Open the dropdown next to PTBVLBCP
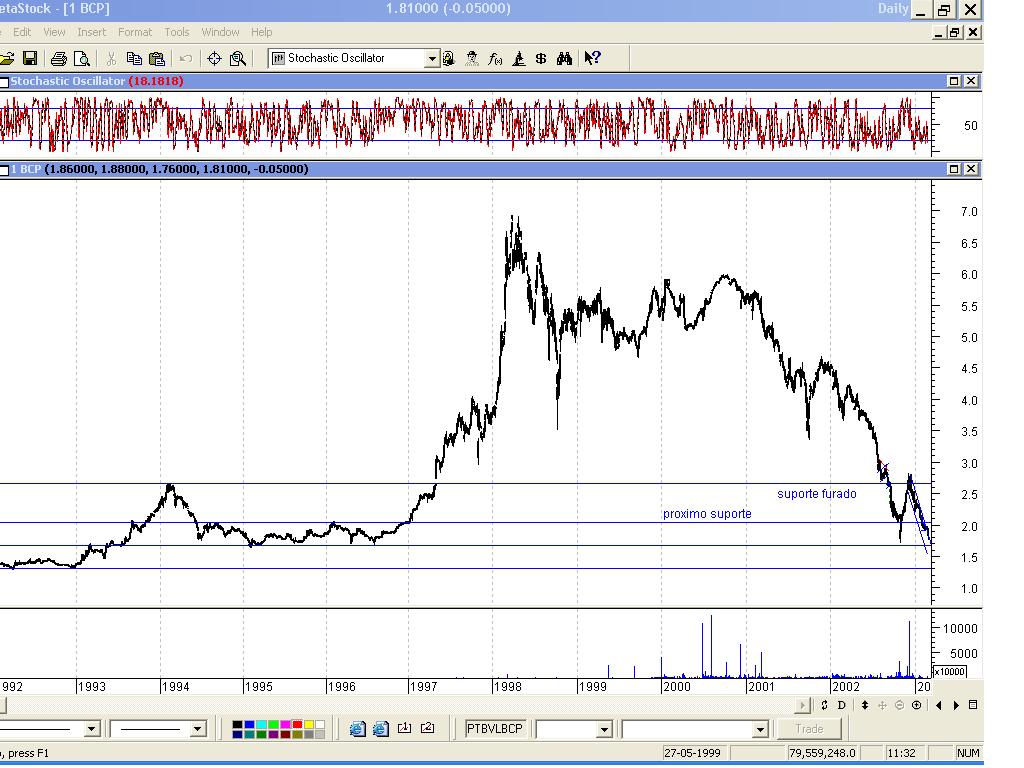Viewport: 1024px width, 768px height. click(x=604, y=729)
